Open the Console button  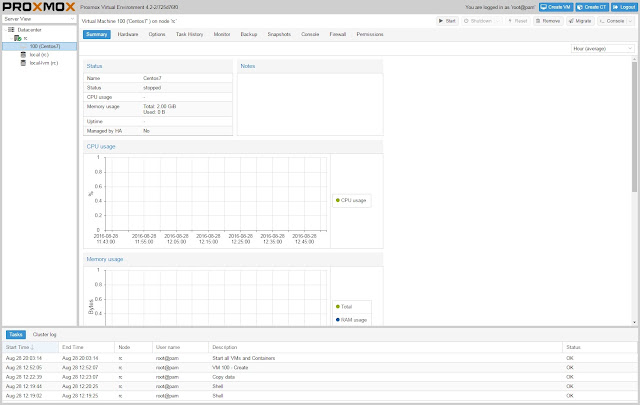(612, 21)
